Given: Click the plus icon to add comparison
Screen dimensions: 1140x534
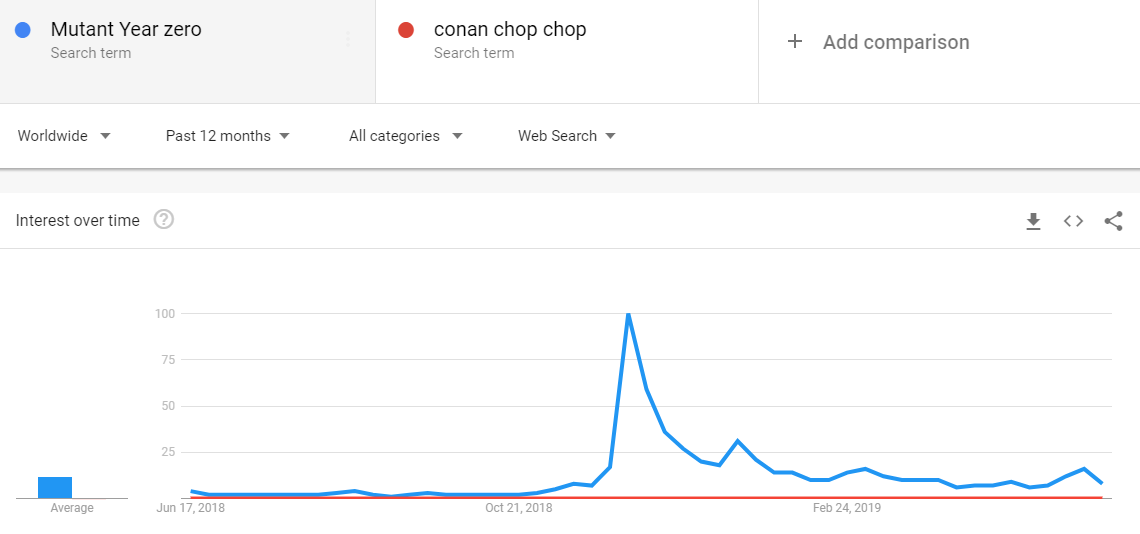Looking at the screenshot, I should tap(795, 41).
